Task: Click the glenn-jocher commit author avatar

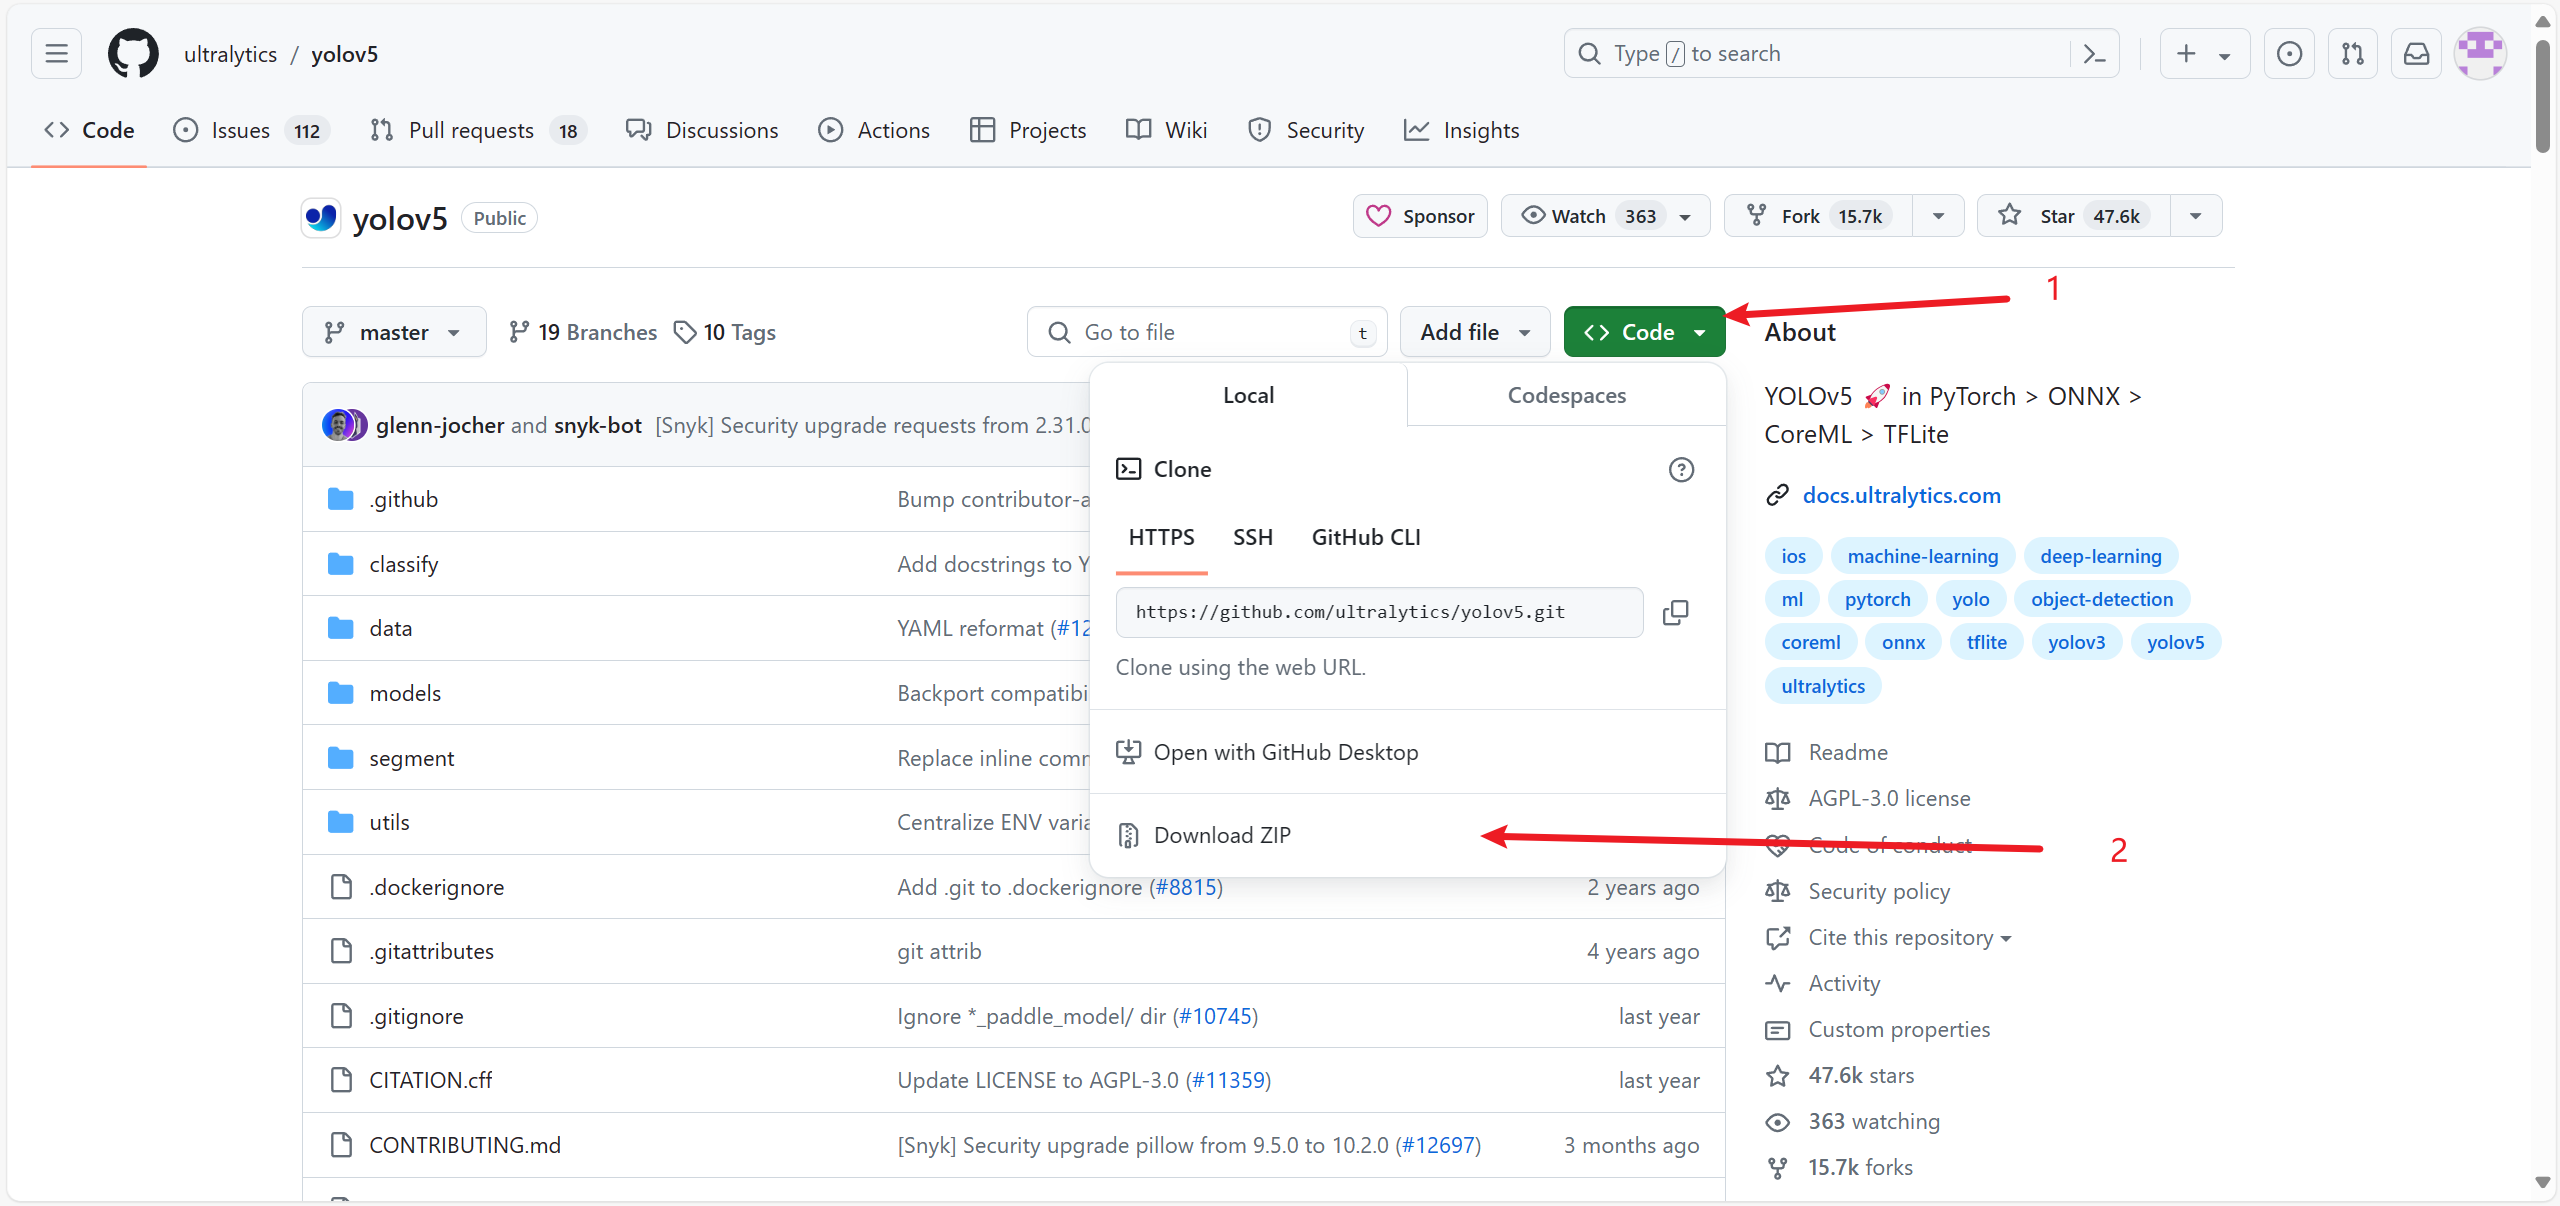Action: click(337, 425)
